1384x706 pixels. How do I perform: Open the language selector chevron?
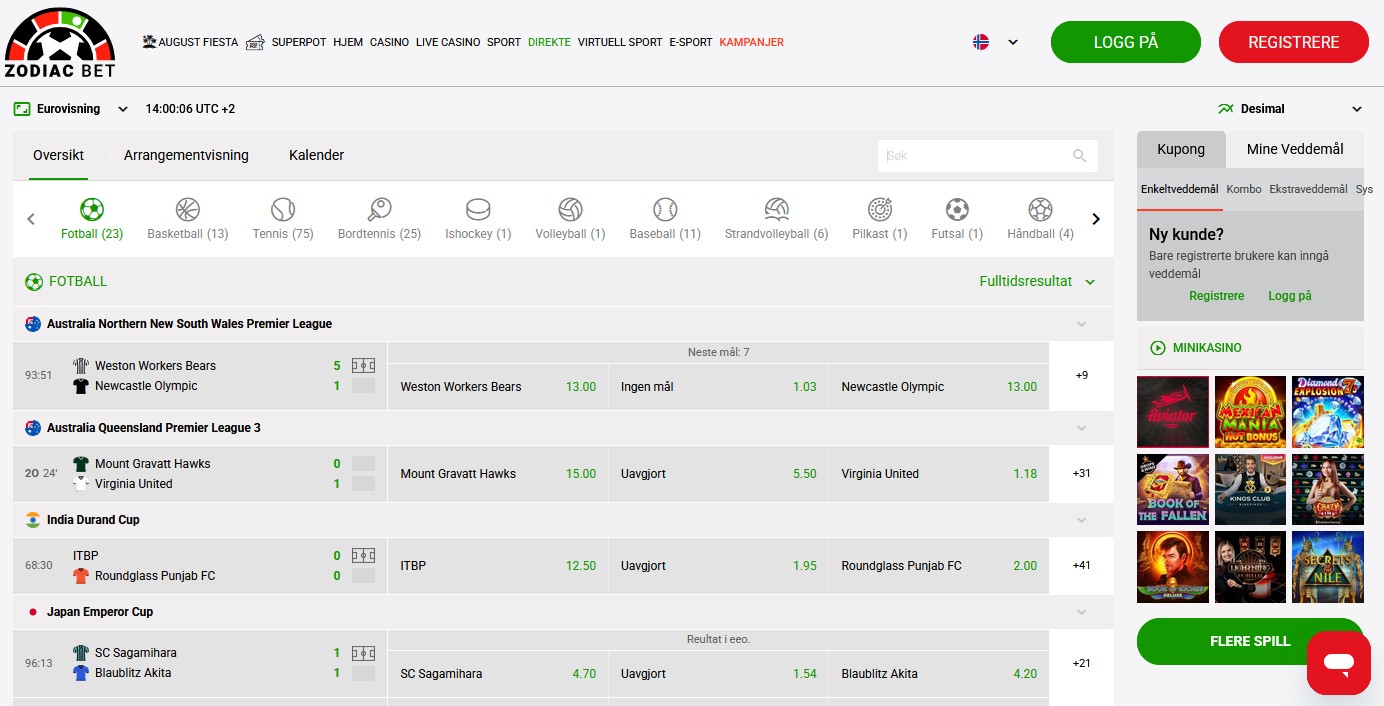(x=1013, y=42)
